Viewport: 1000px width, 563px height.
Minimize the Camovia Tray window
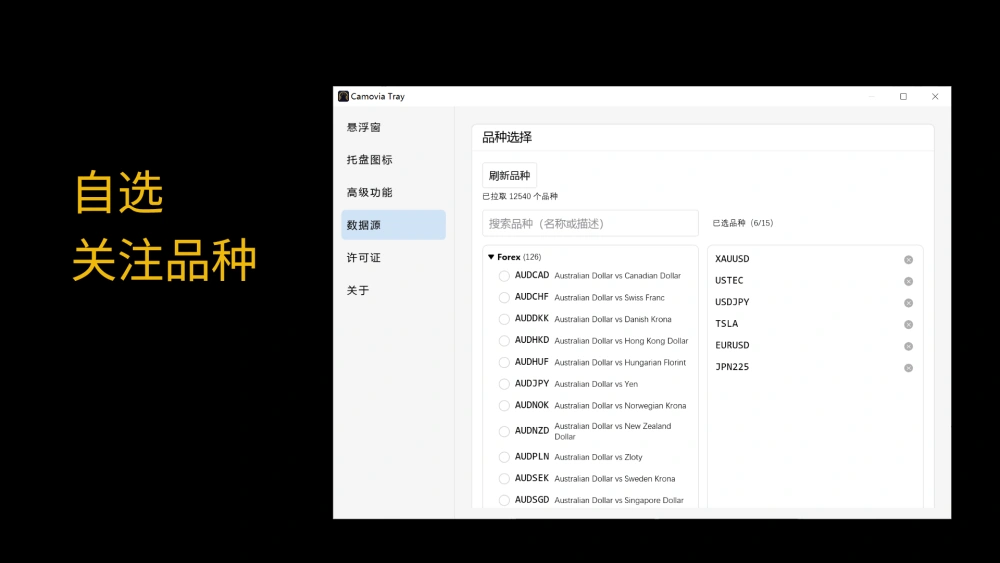tap(872, 96)
